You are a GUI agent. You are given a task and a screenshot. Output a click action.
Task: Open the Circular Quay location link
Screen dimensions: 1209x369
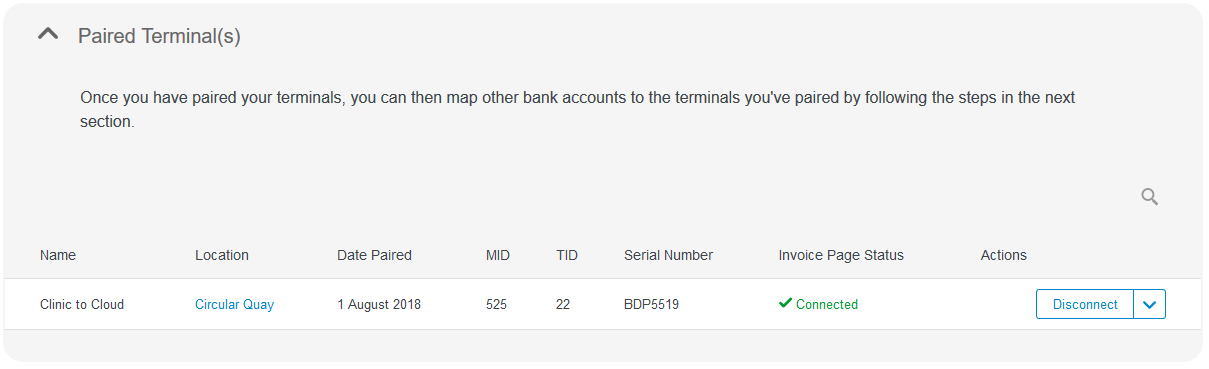[234, 305]
